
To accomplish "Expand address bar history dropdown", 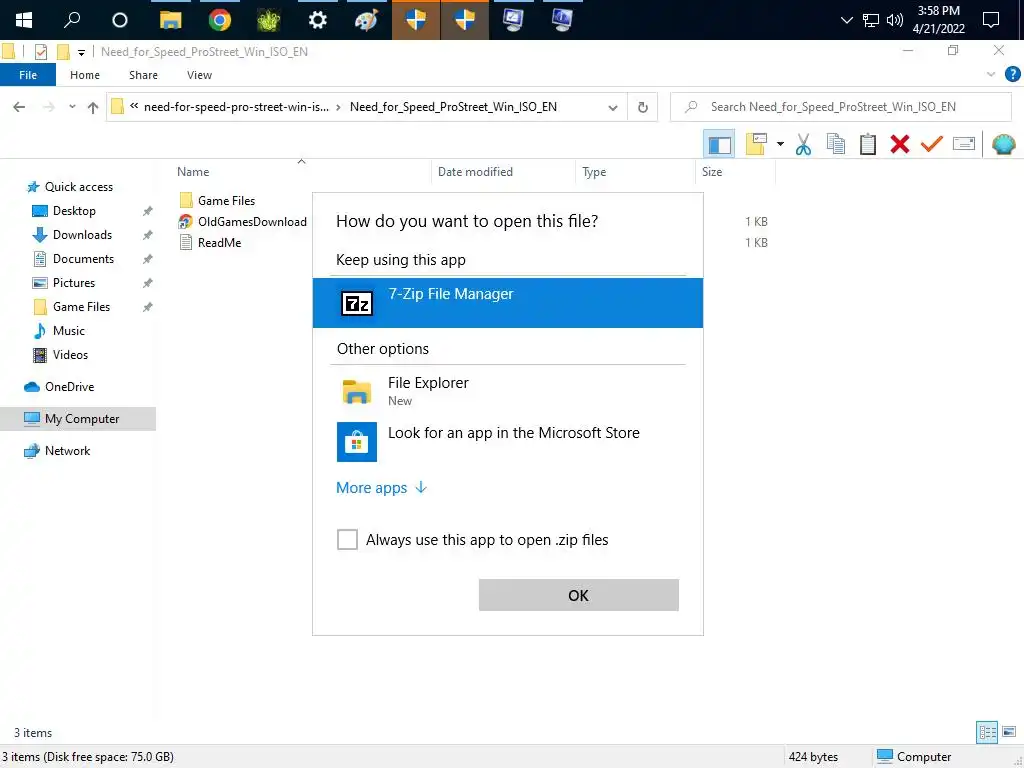I will point(613,108).
